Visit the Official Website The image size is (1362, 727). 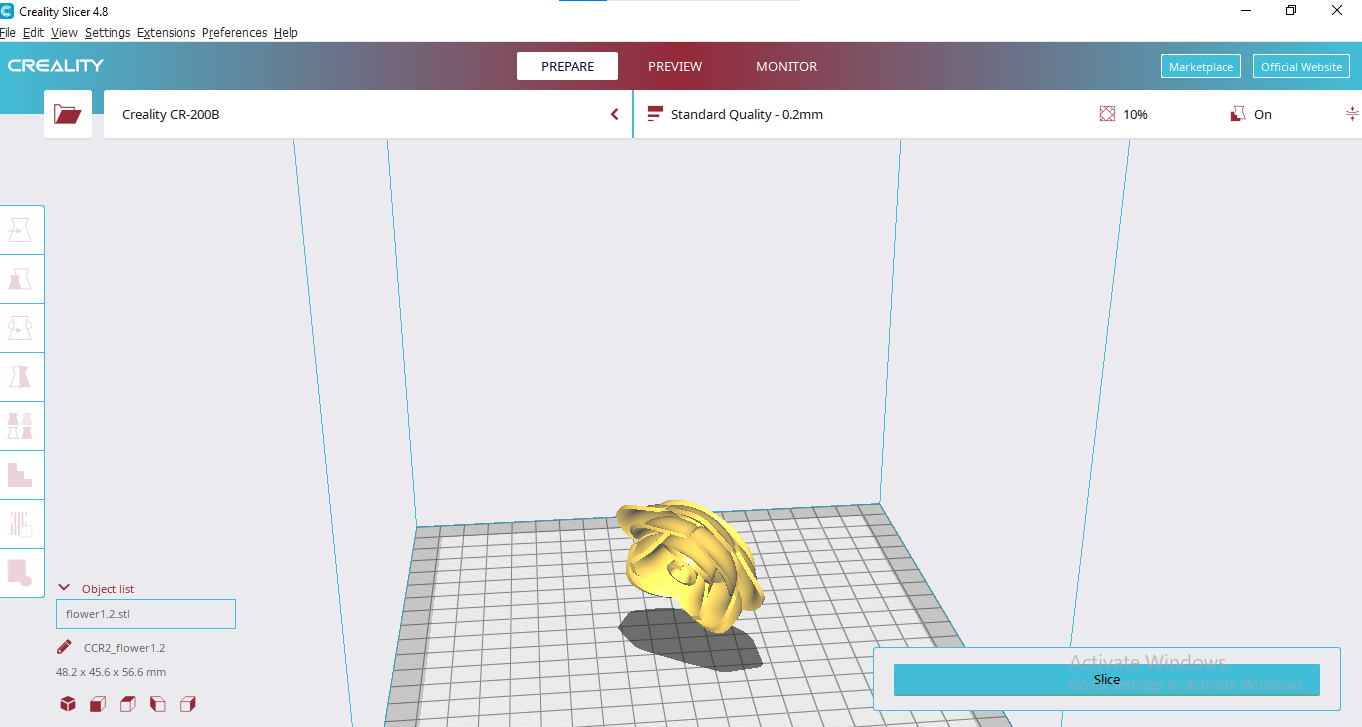(1301, 66)
